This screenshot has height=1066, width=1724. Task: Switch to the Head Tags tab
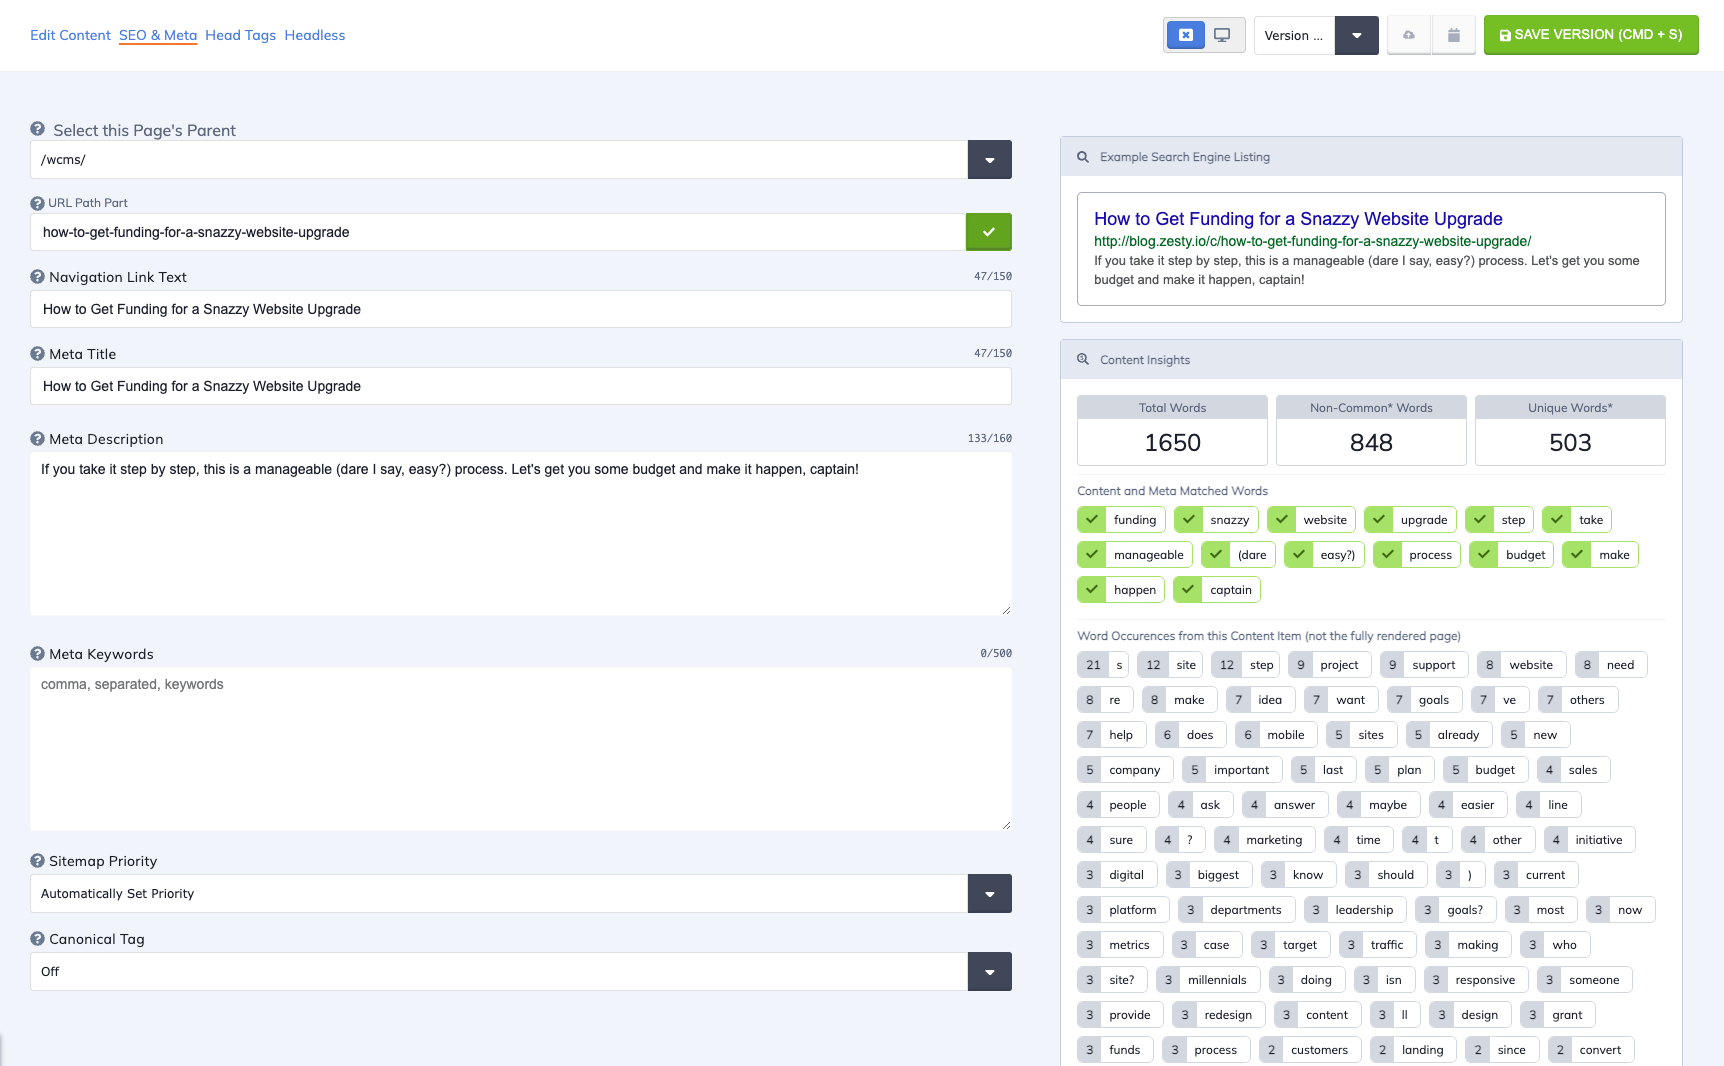[240, 34]
